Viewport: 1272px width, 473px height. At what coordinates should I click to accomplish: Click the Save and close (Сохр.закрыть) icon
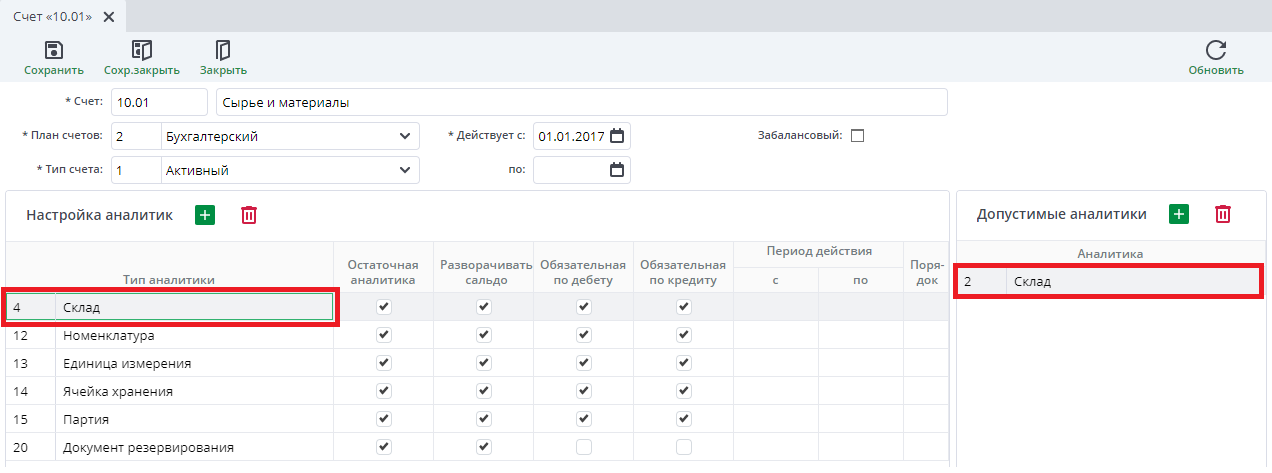coord(141,50)
